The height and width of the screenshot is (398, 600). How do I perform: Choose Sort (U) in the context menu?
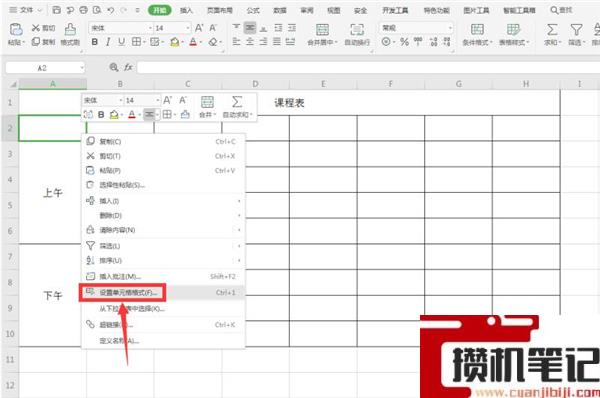pyautogui.click(x=163, y=261)
